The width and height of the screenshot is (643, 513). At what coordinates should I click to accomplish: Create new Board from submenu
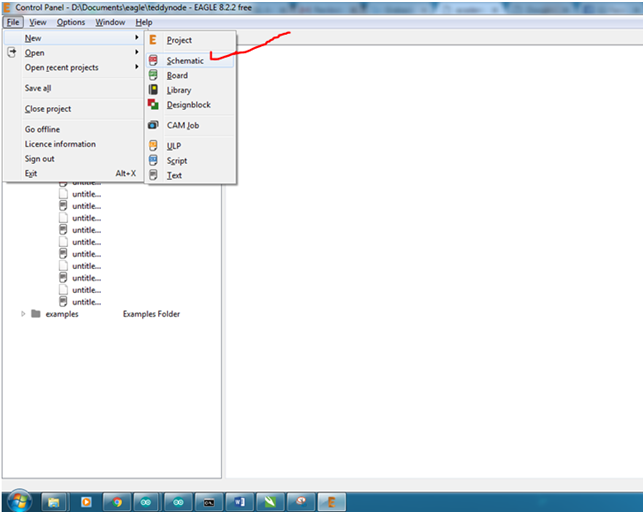[x=191, y=75]
